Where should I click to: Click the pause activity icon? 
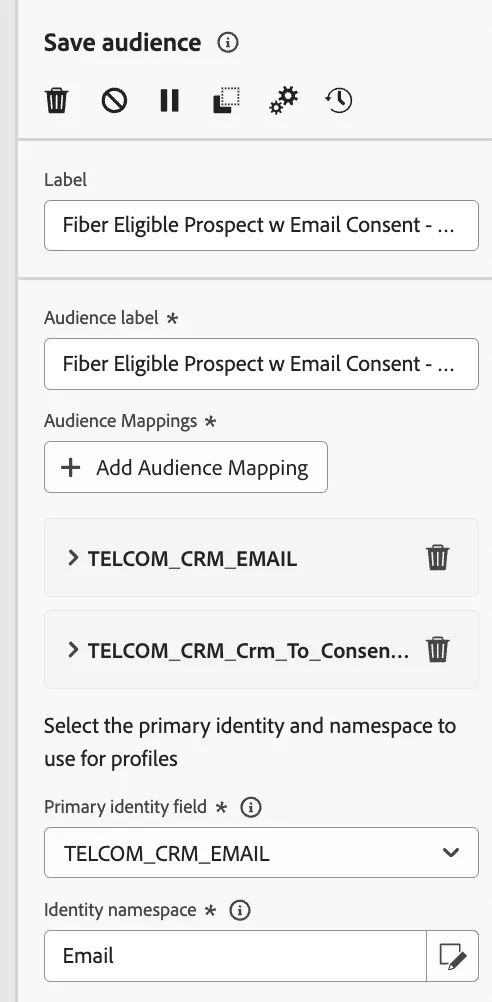[169, 100]
